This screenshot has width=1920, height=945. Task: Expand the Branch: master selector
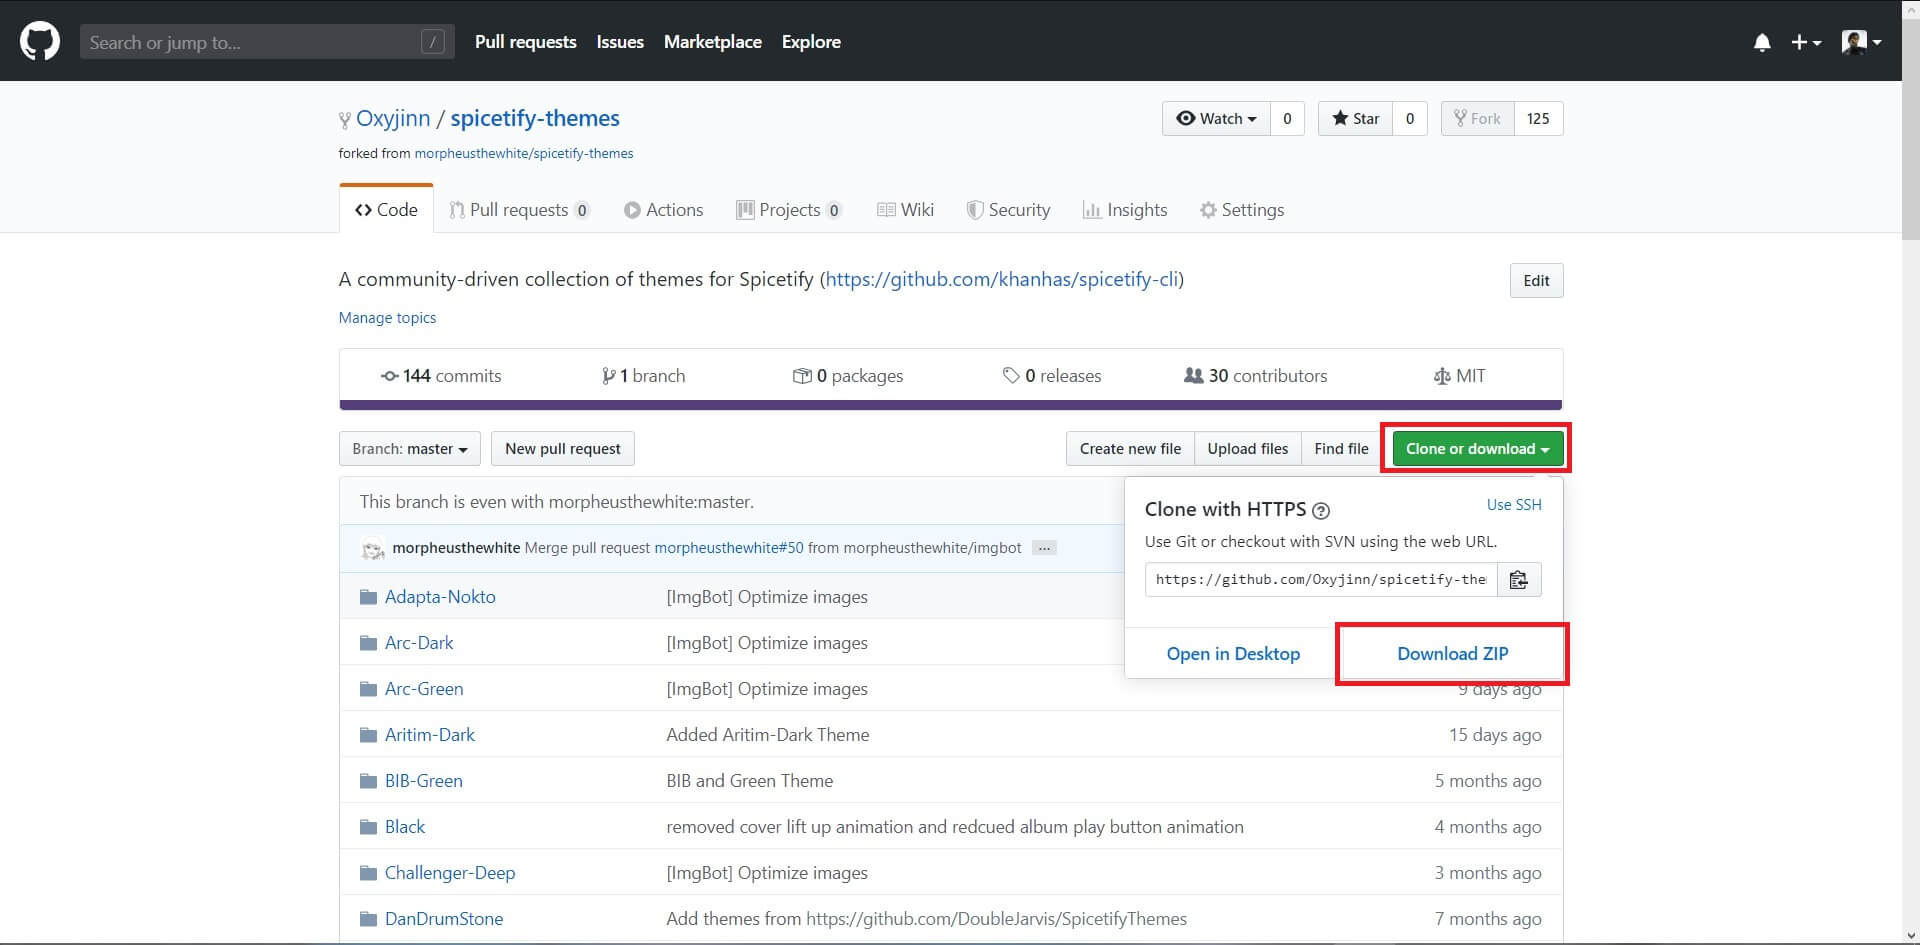pyautogui.click(x=410, y=449)
